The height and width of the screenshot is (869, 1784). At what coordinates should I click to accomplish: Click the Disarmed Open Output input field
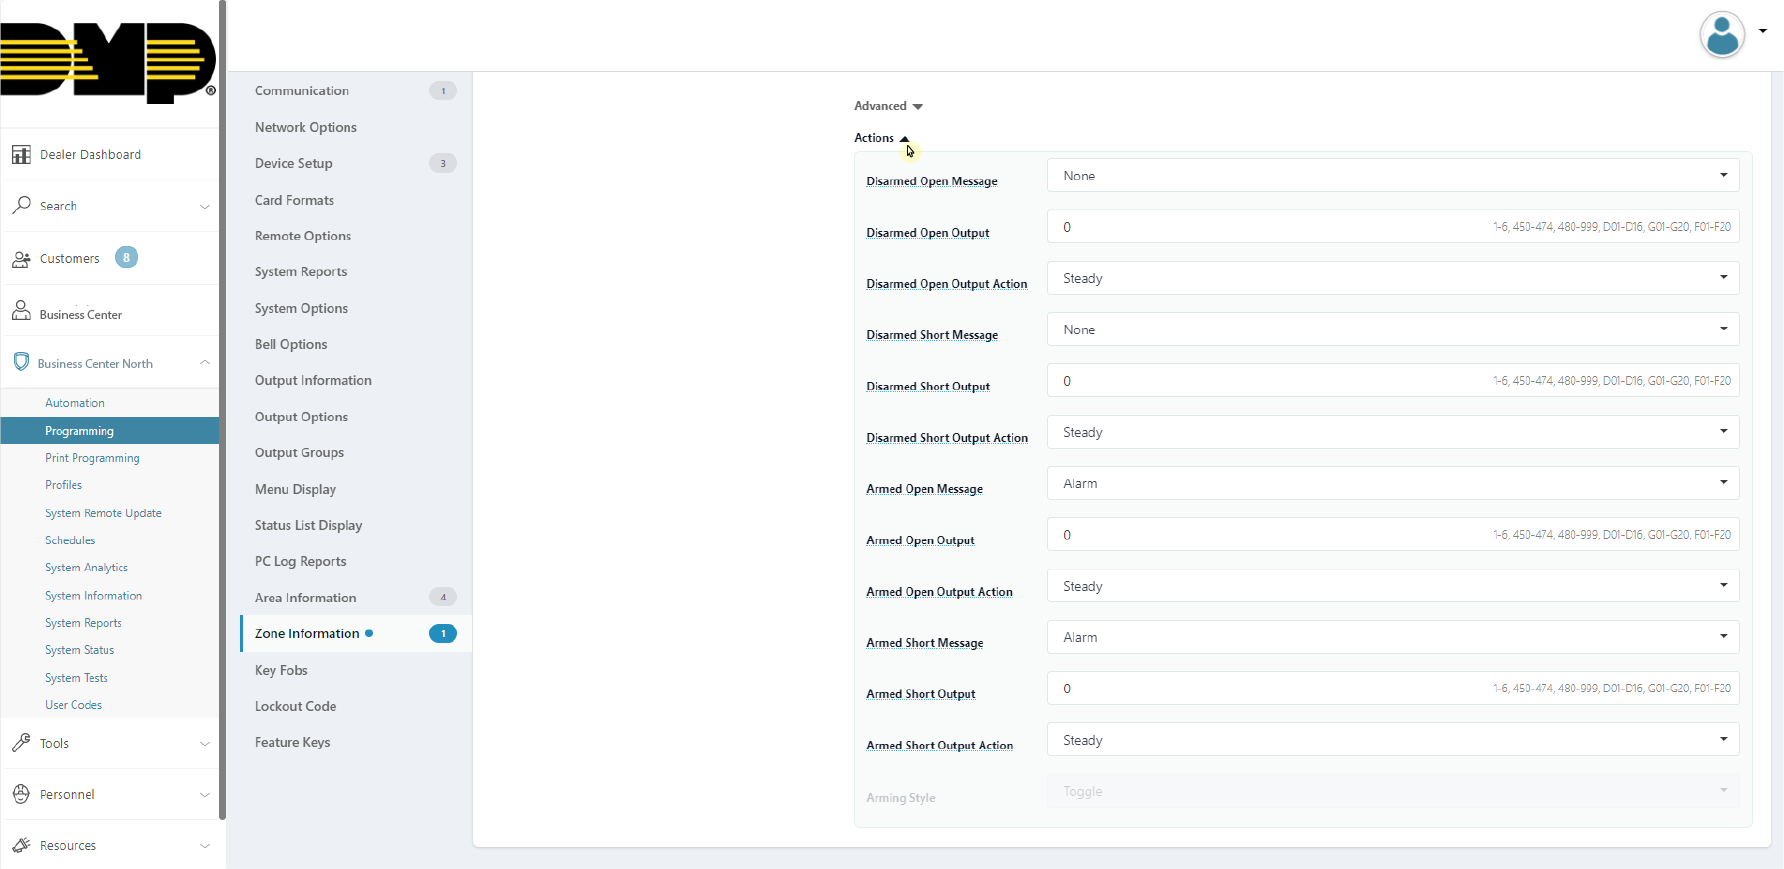[1270, 227]
